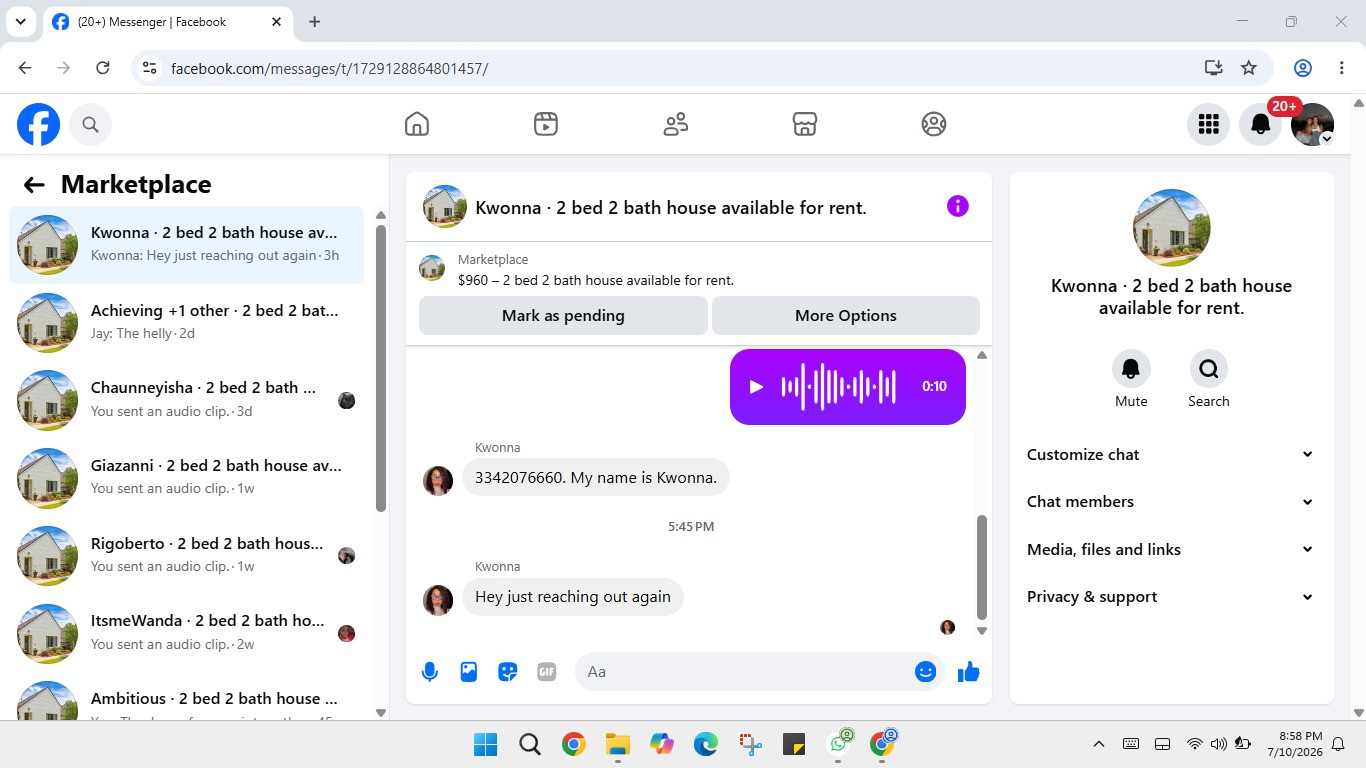Open the Kwonna conversation in the list
This screenshot has height=768, width=1366.
[186, 245]
